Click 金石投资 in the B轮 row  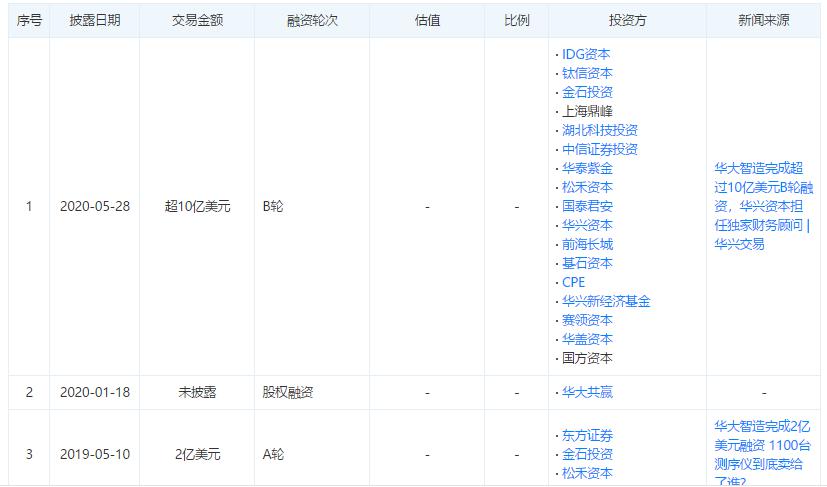click(x=587, y=92)
